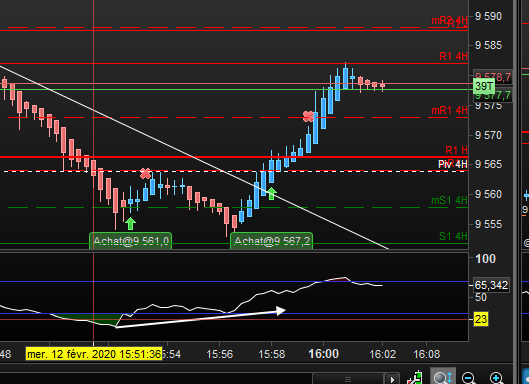Click the 15:56 time axis label
The height and width of the screenshot is (384, 529).
point(220,354)
